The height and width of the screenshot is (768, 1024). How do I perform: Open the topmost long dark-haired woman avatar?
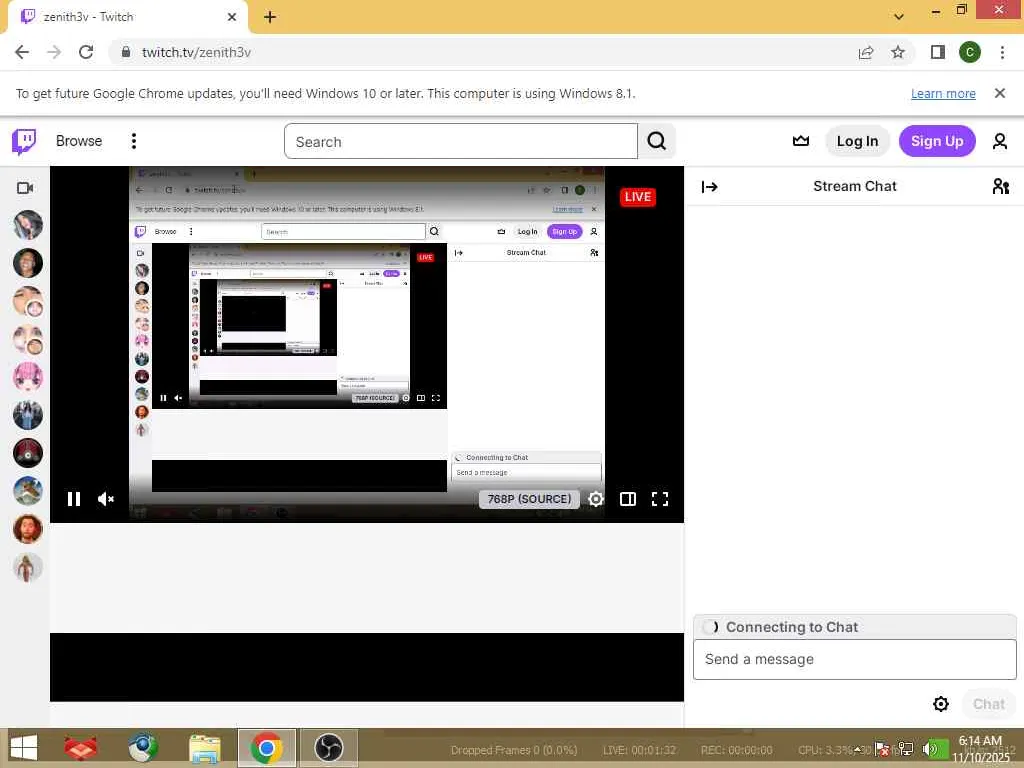27,225
